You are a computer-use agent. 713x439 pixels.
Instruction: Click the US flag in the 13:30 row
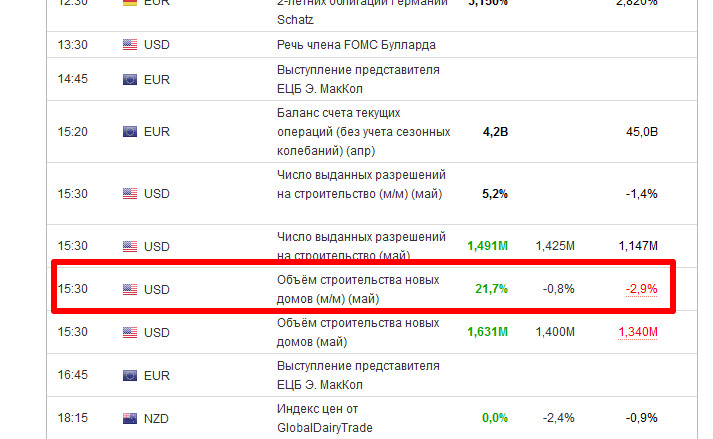pos(130,45)
